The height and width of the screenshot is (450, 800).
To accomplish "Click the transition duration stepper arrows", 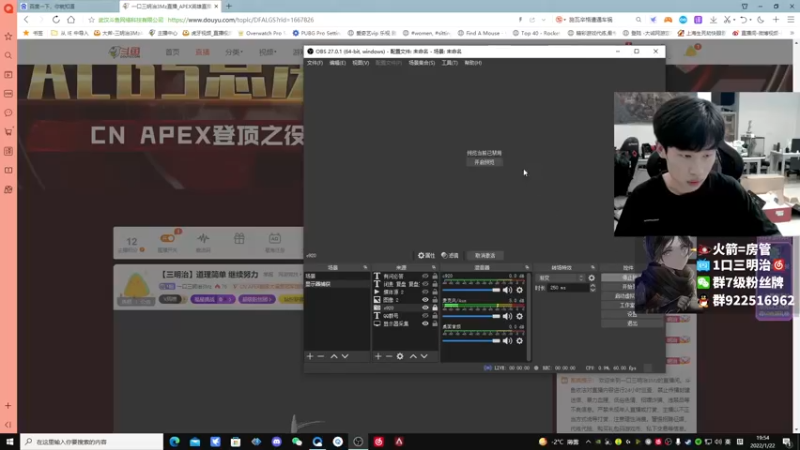I will (x=592, y=288).
